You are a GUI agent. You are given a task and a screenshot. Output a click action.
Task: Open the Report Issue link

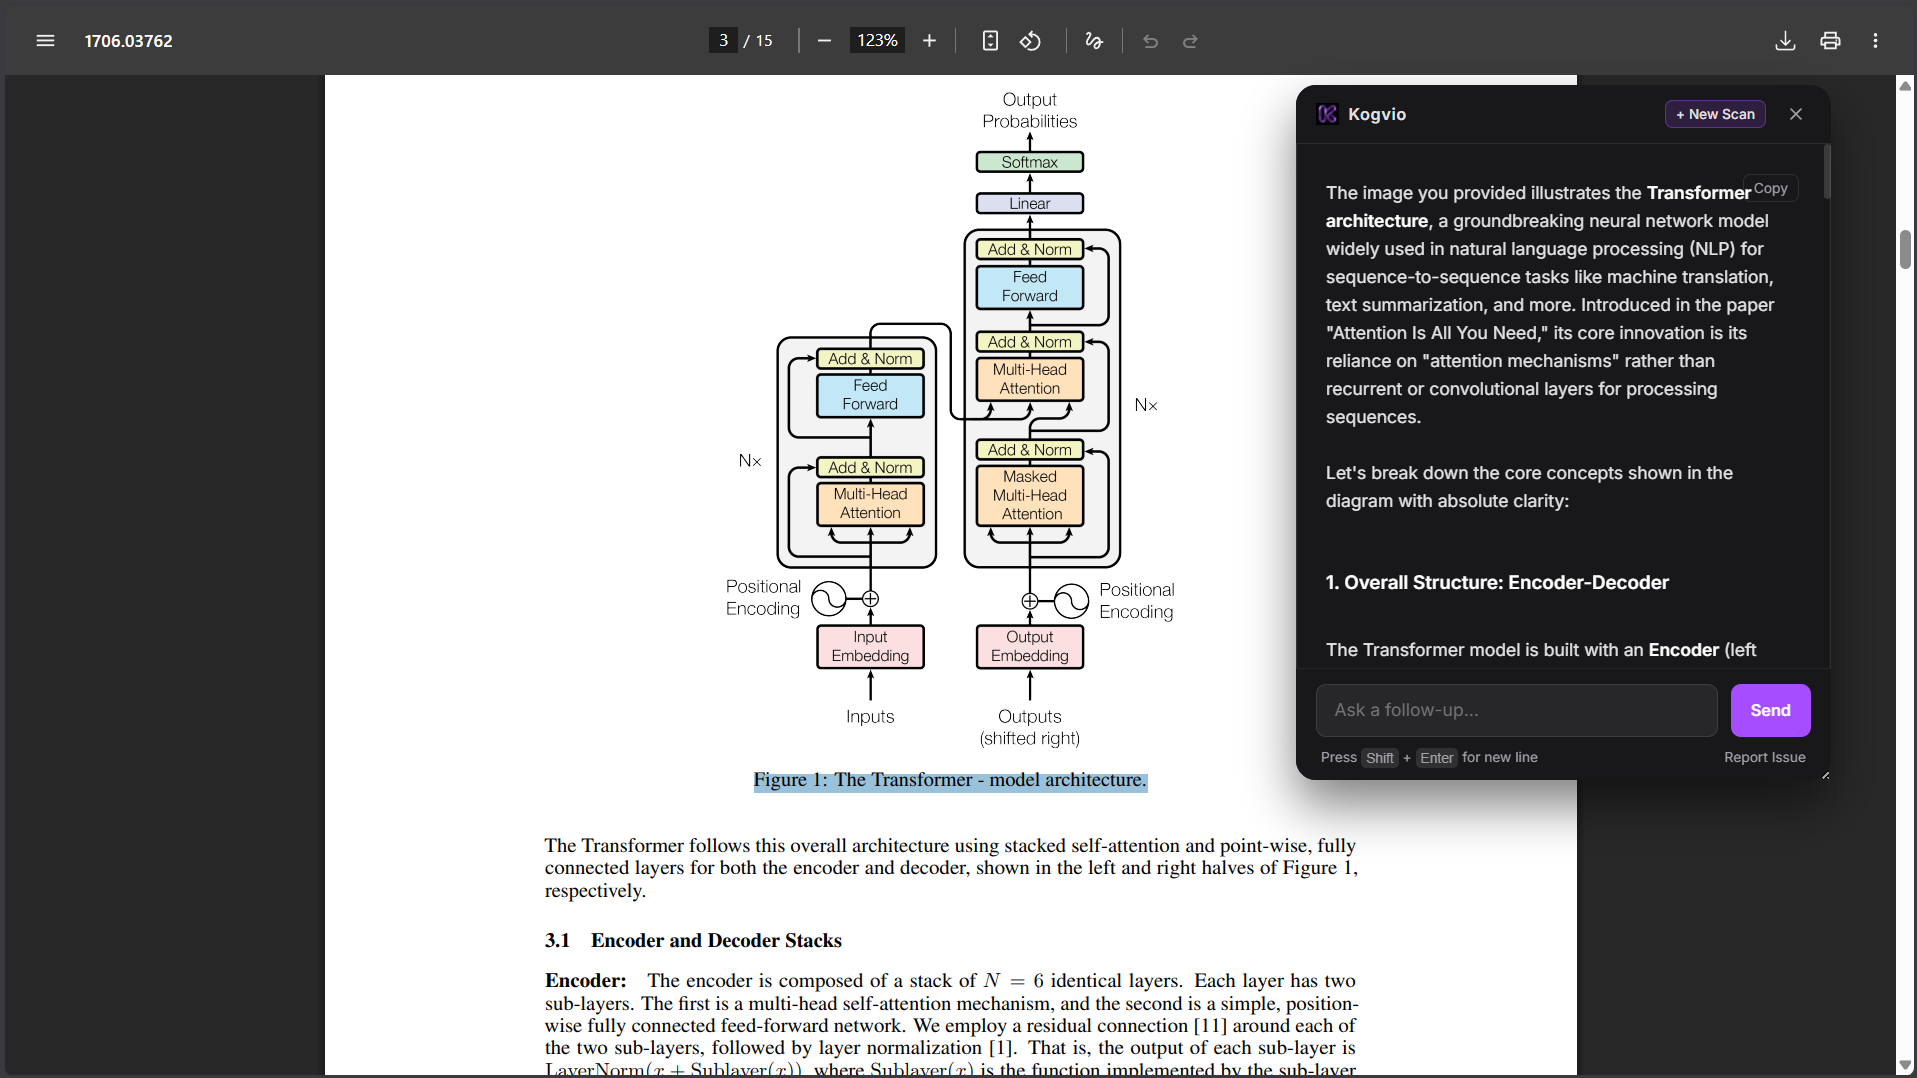click(1764, 757)
